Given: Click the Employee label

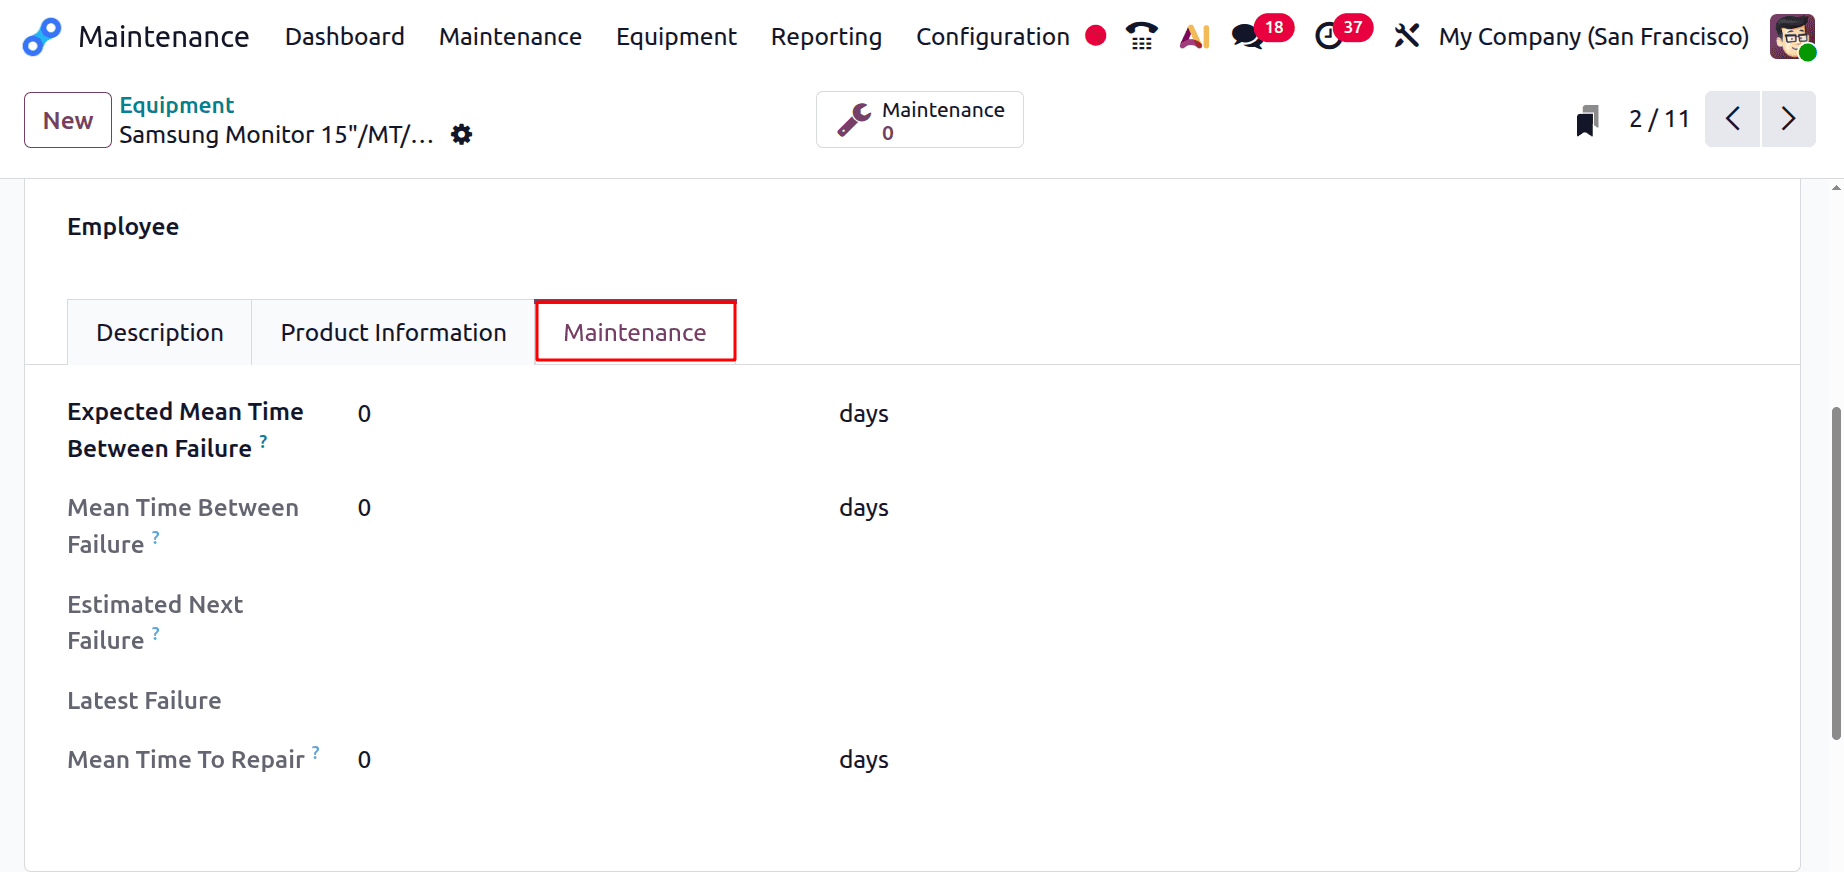Looking at the screenshot, I should pyautogui.click(x=123, y=227).
